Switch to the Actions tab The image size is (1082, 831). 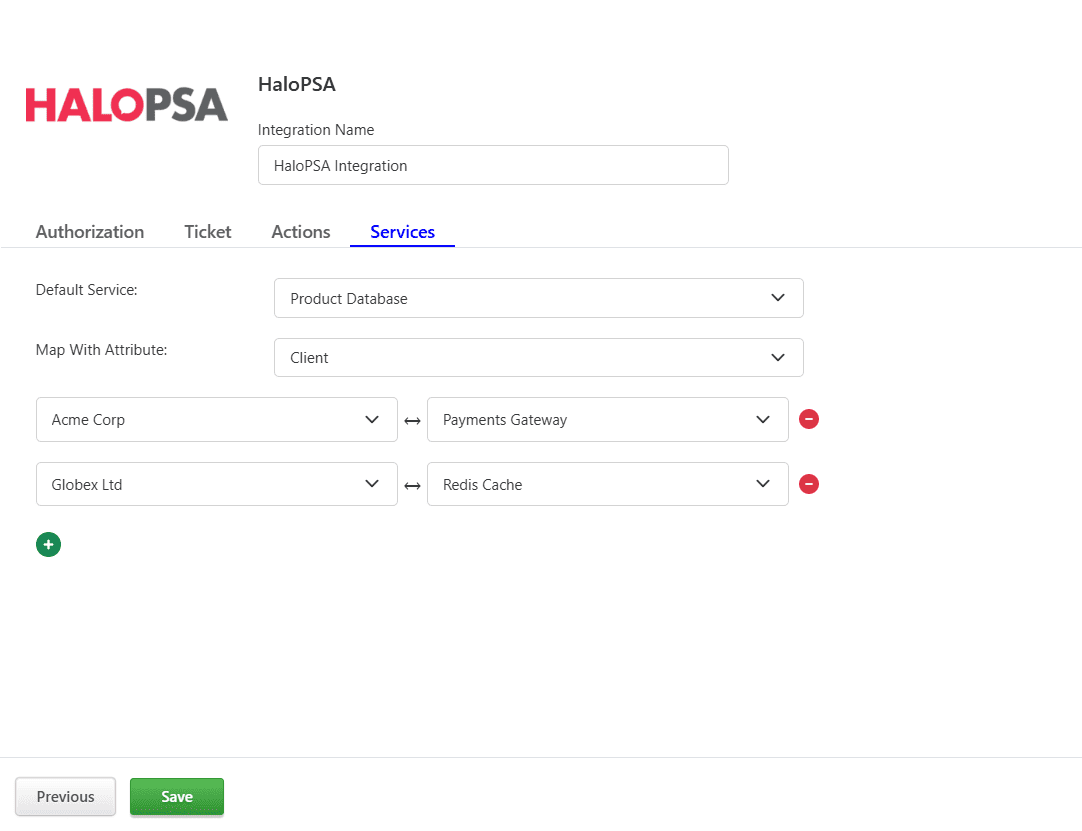pos(301,232)
